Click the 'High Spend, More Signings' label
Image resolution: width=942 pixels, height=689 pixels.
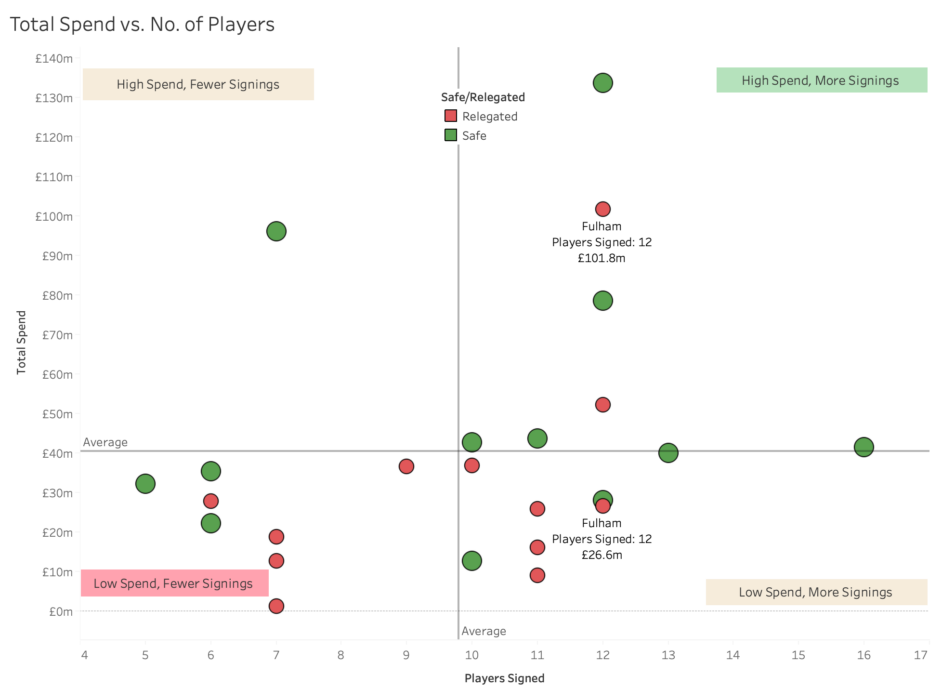821,80
